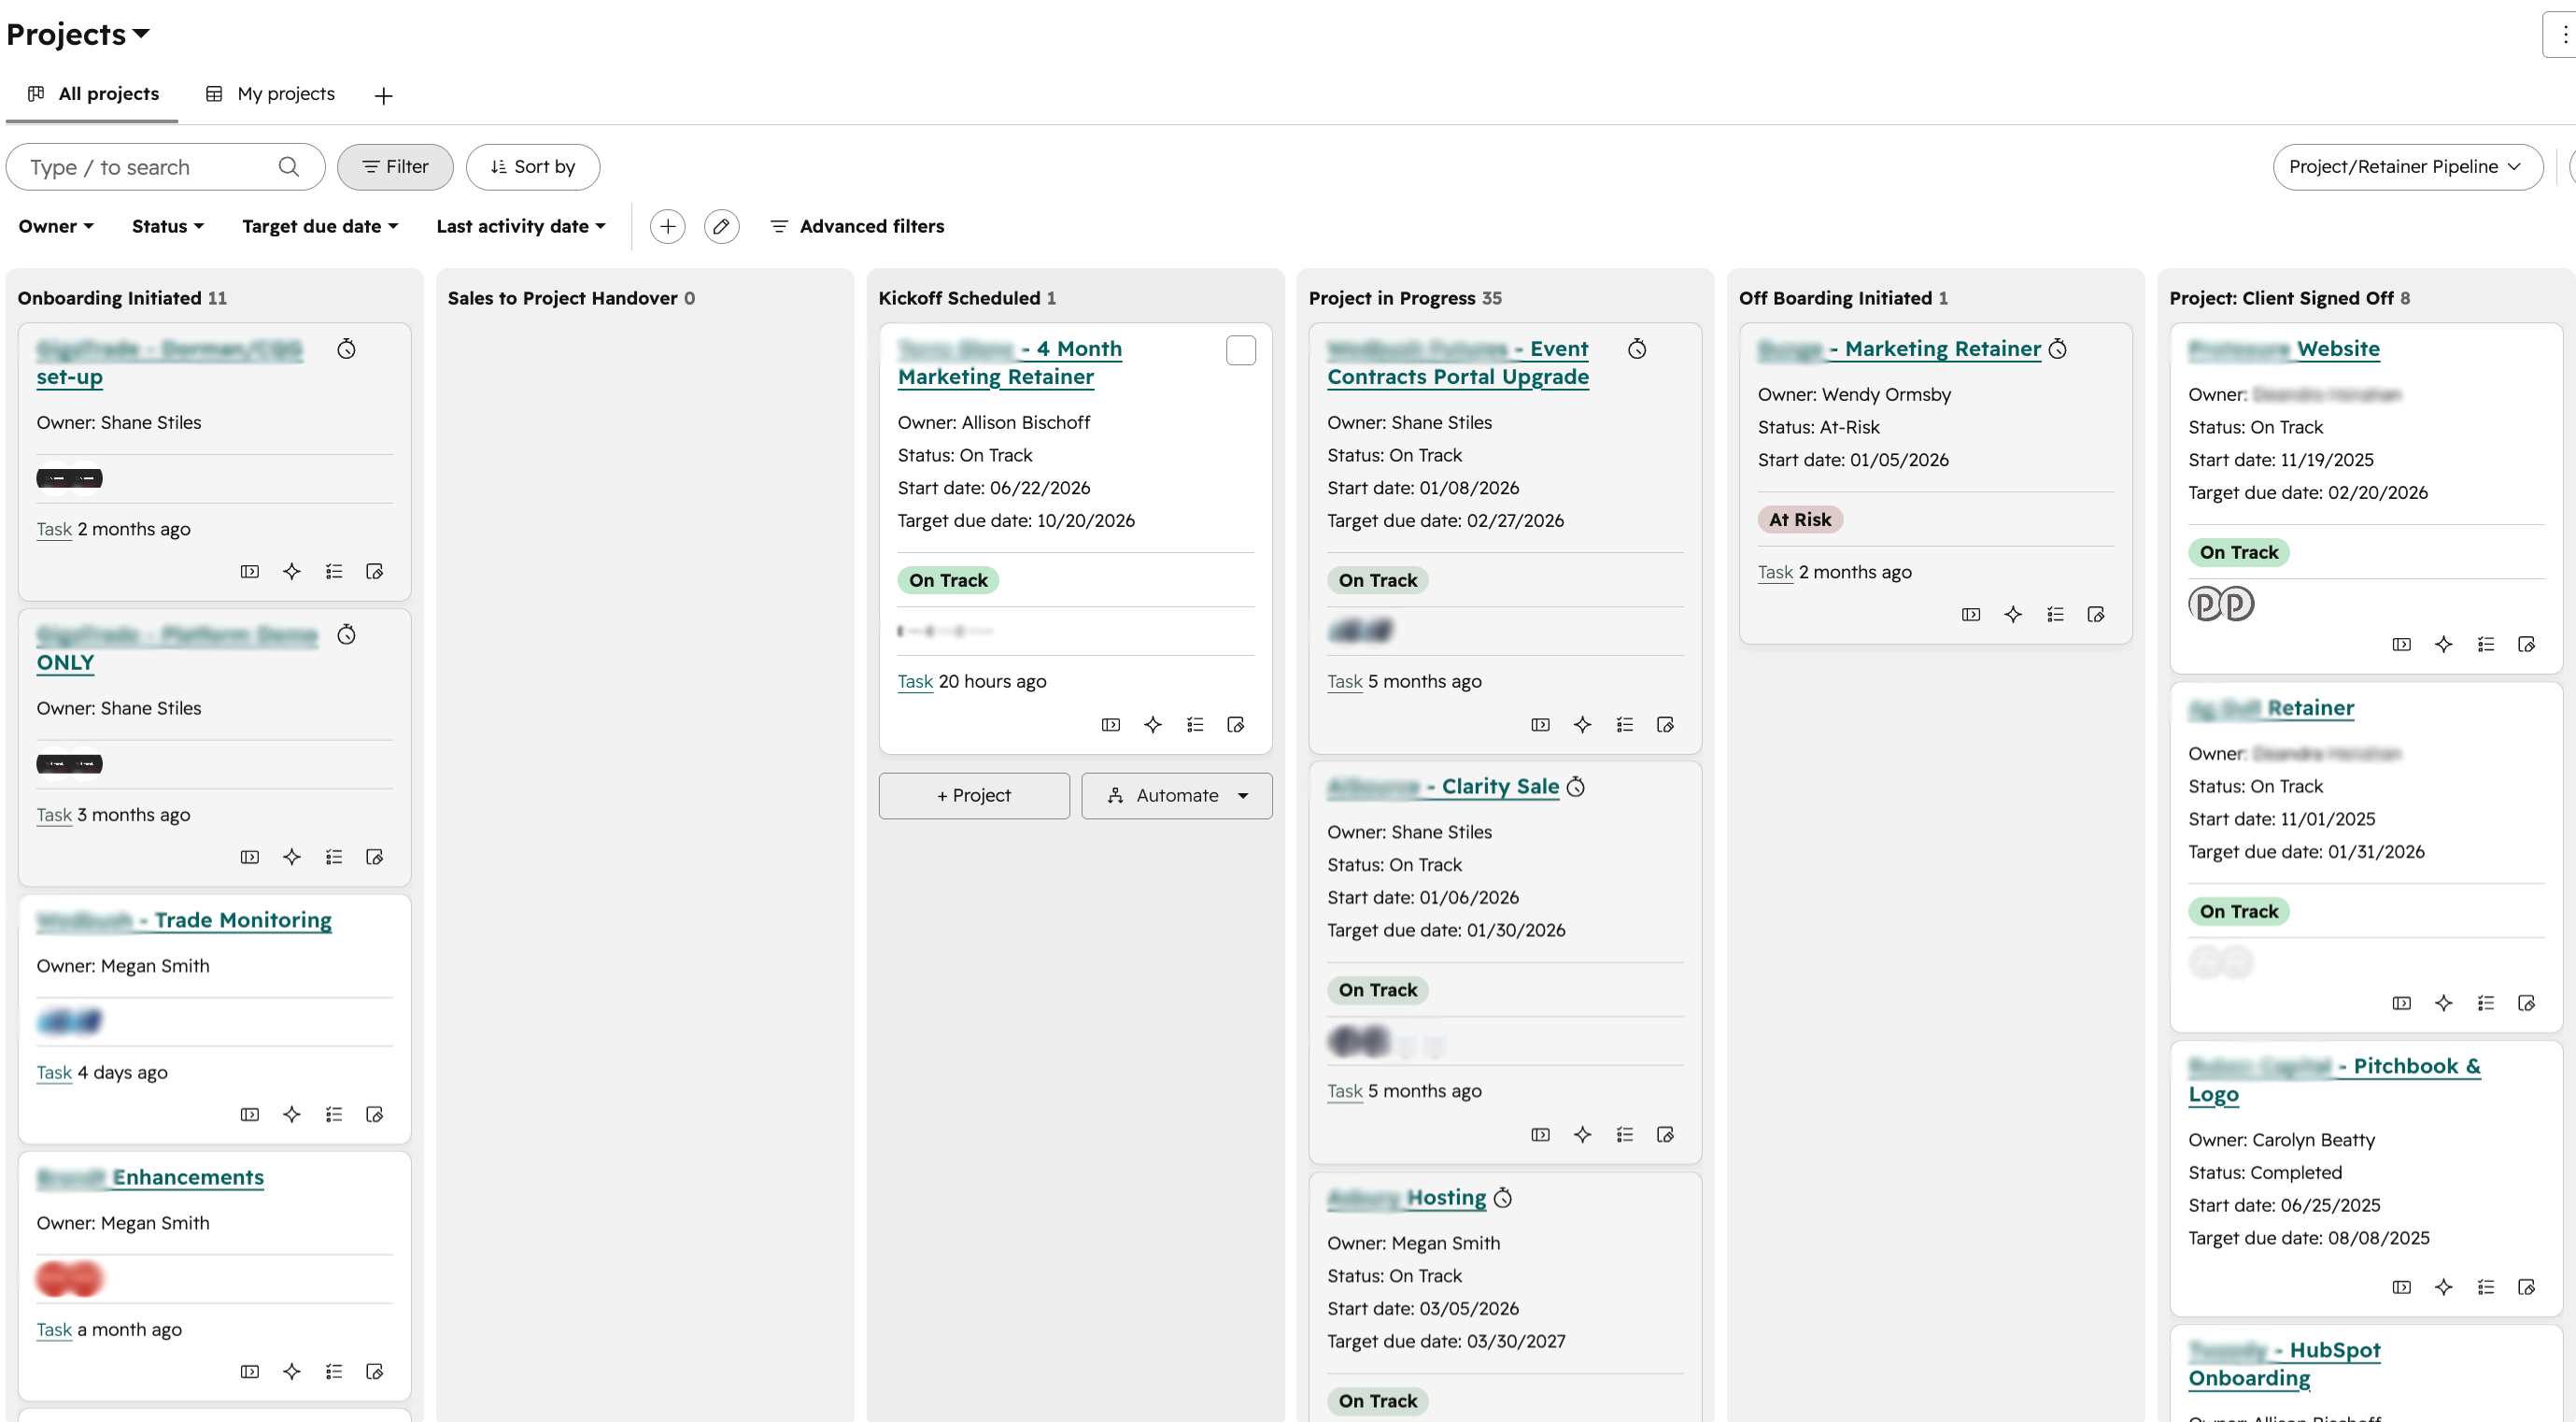The image size is (2576, 1422).
Task: Switch to the All projects tab
Action: click(x=93, y=94)
